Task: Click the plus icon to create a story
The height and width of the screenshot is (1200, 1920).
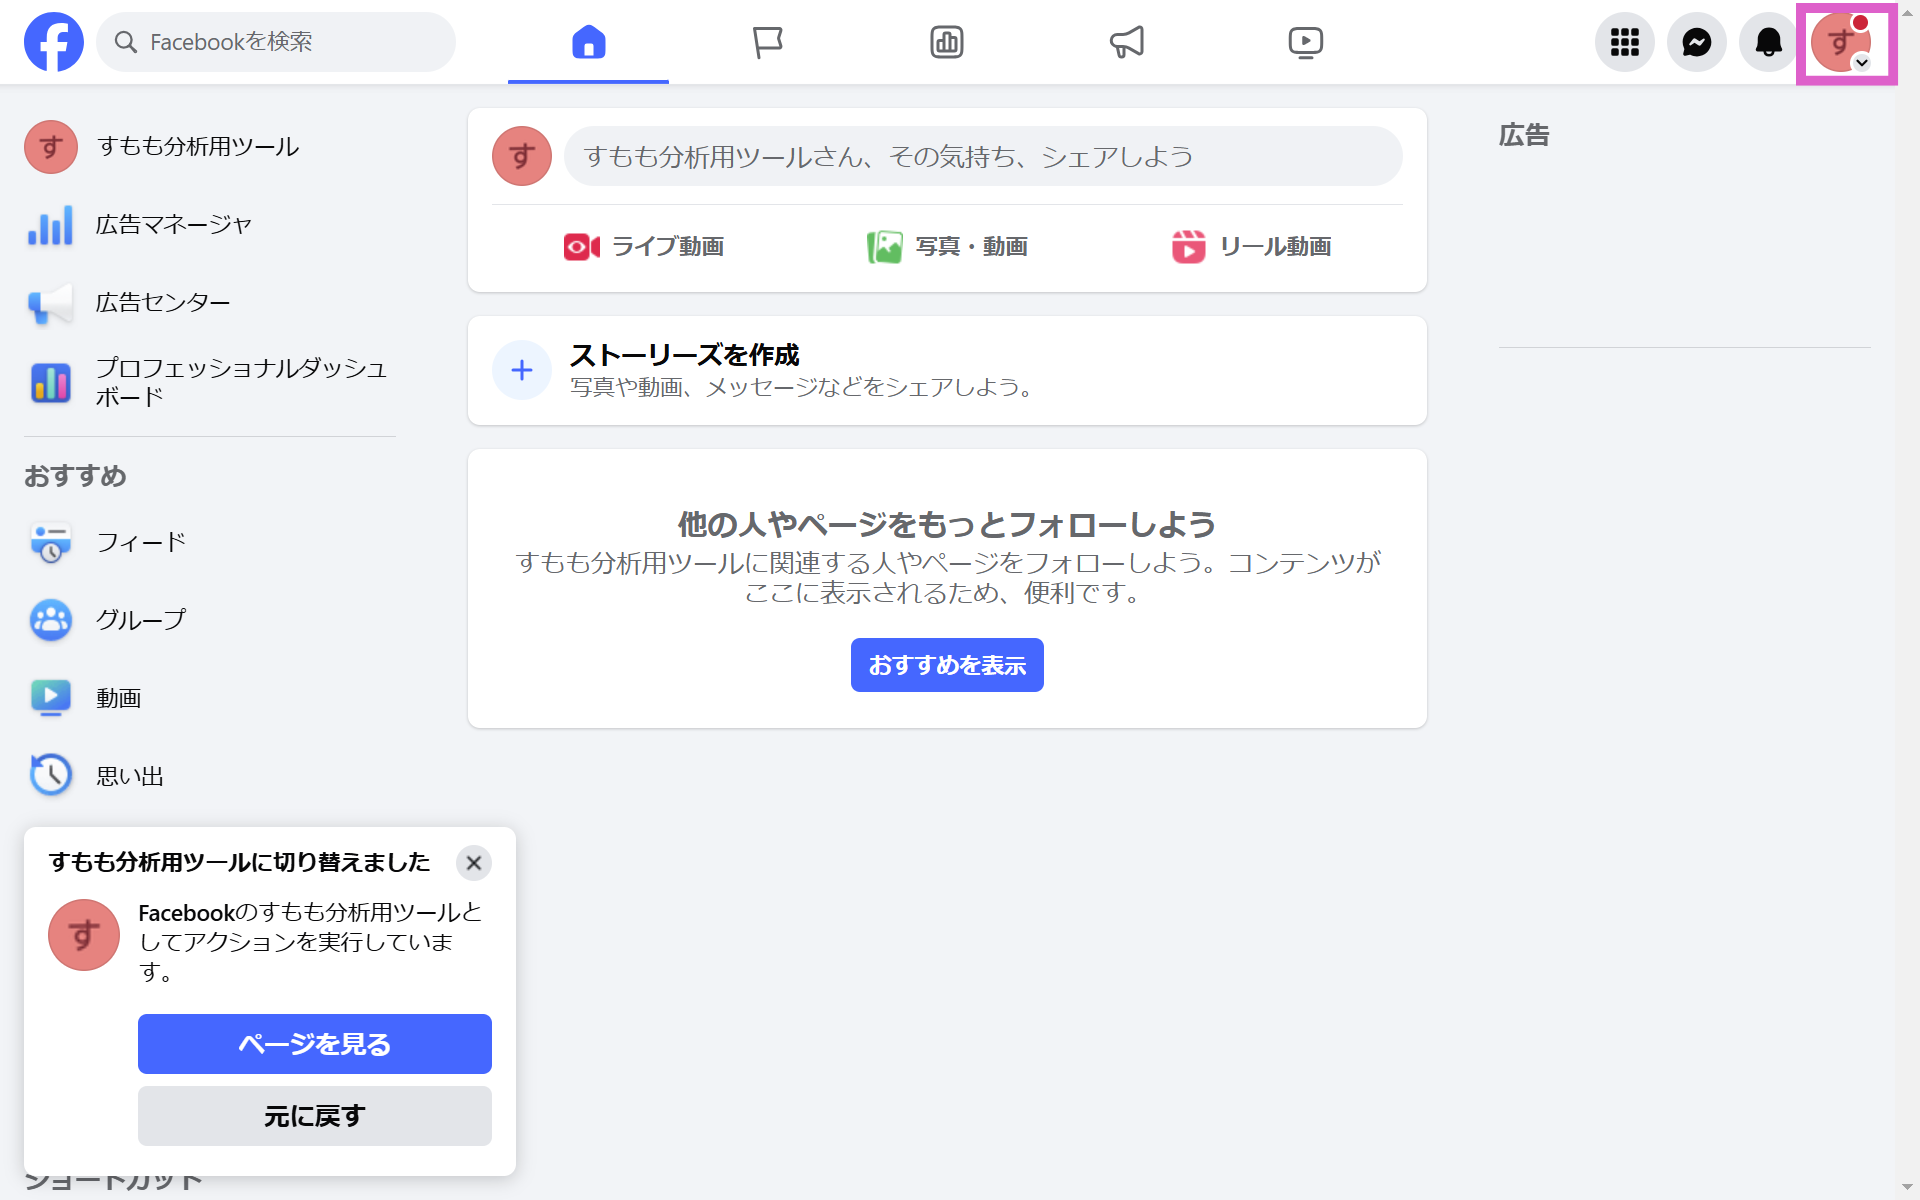Action: (522, 370)
